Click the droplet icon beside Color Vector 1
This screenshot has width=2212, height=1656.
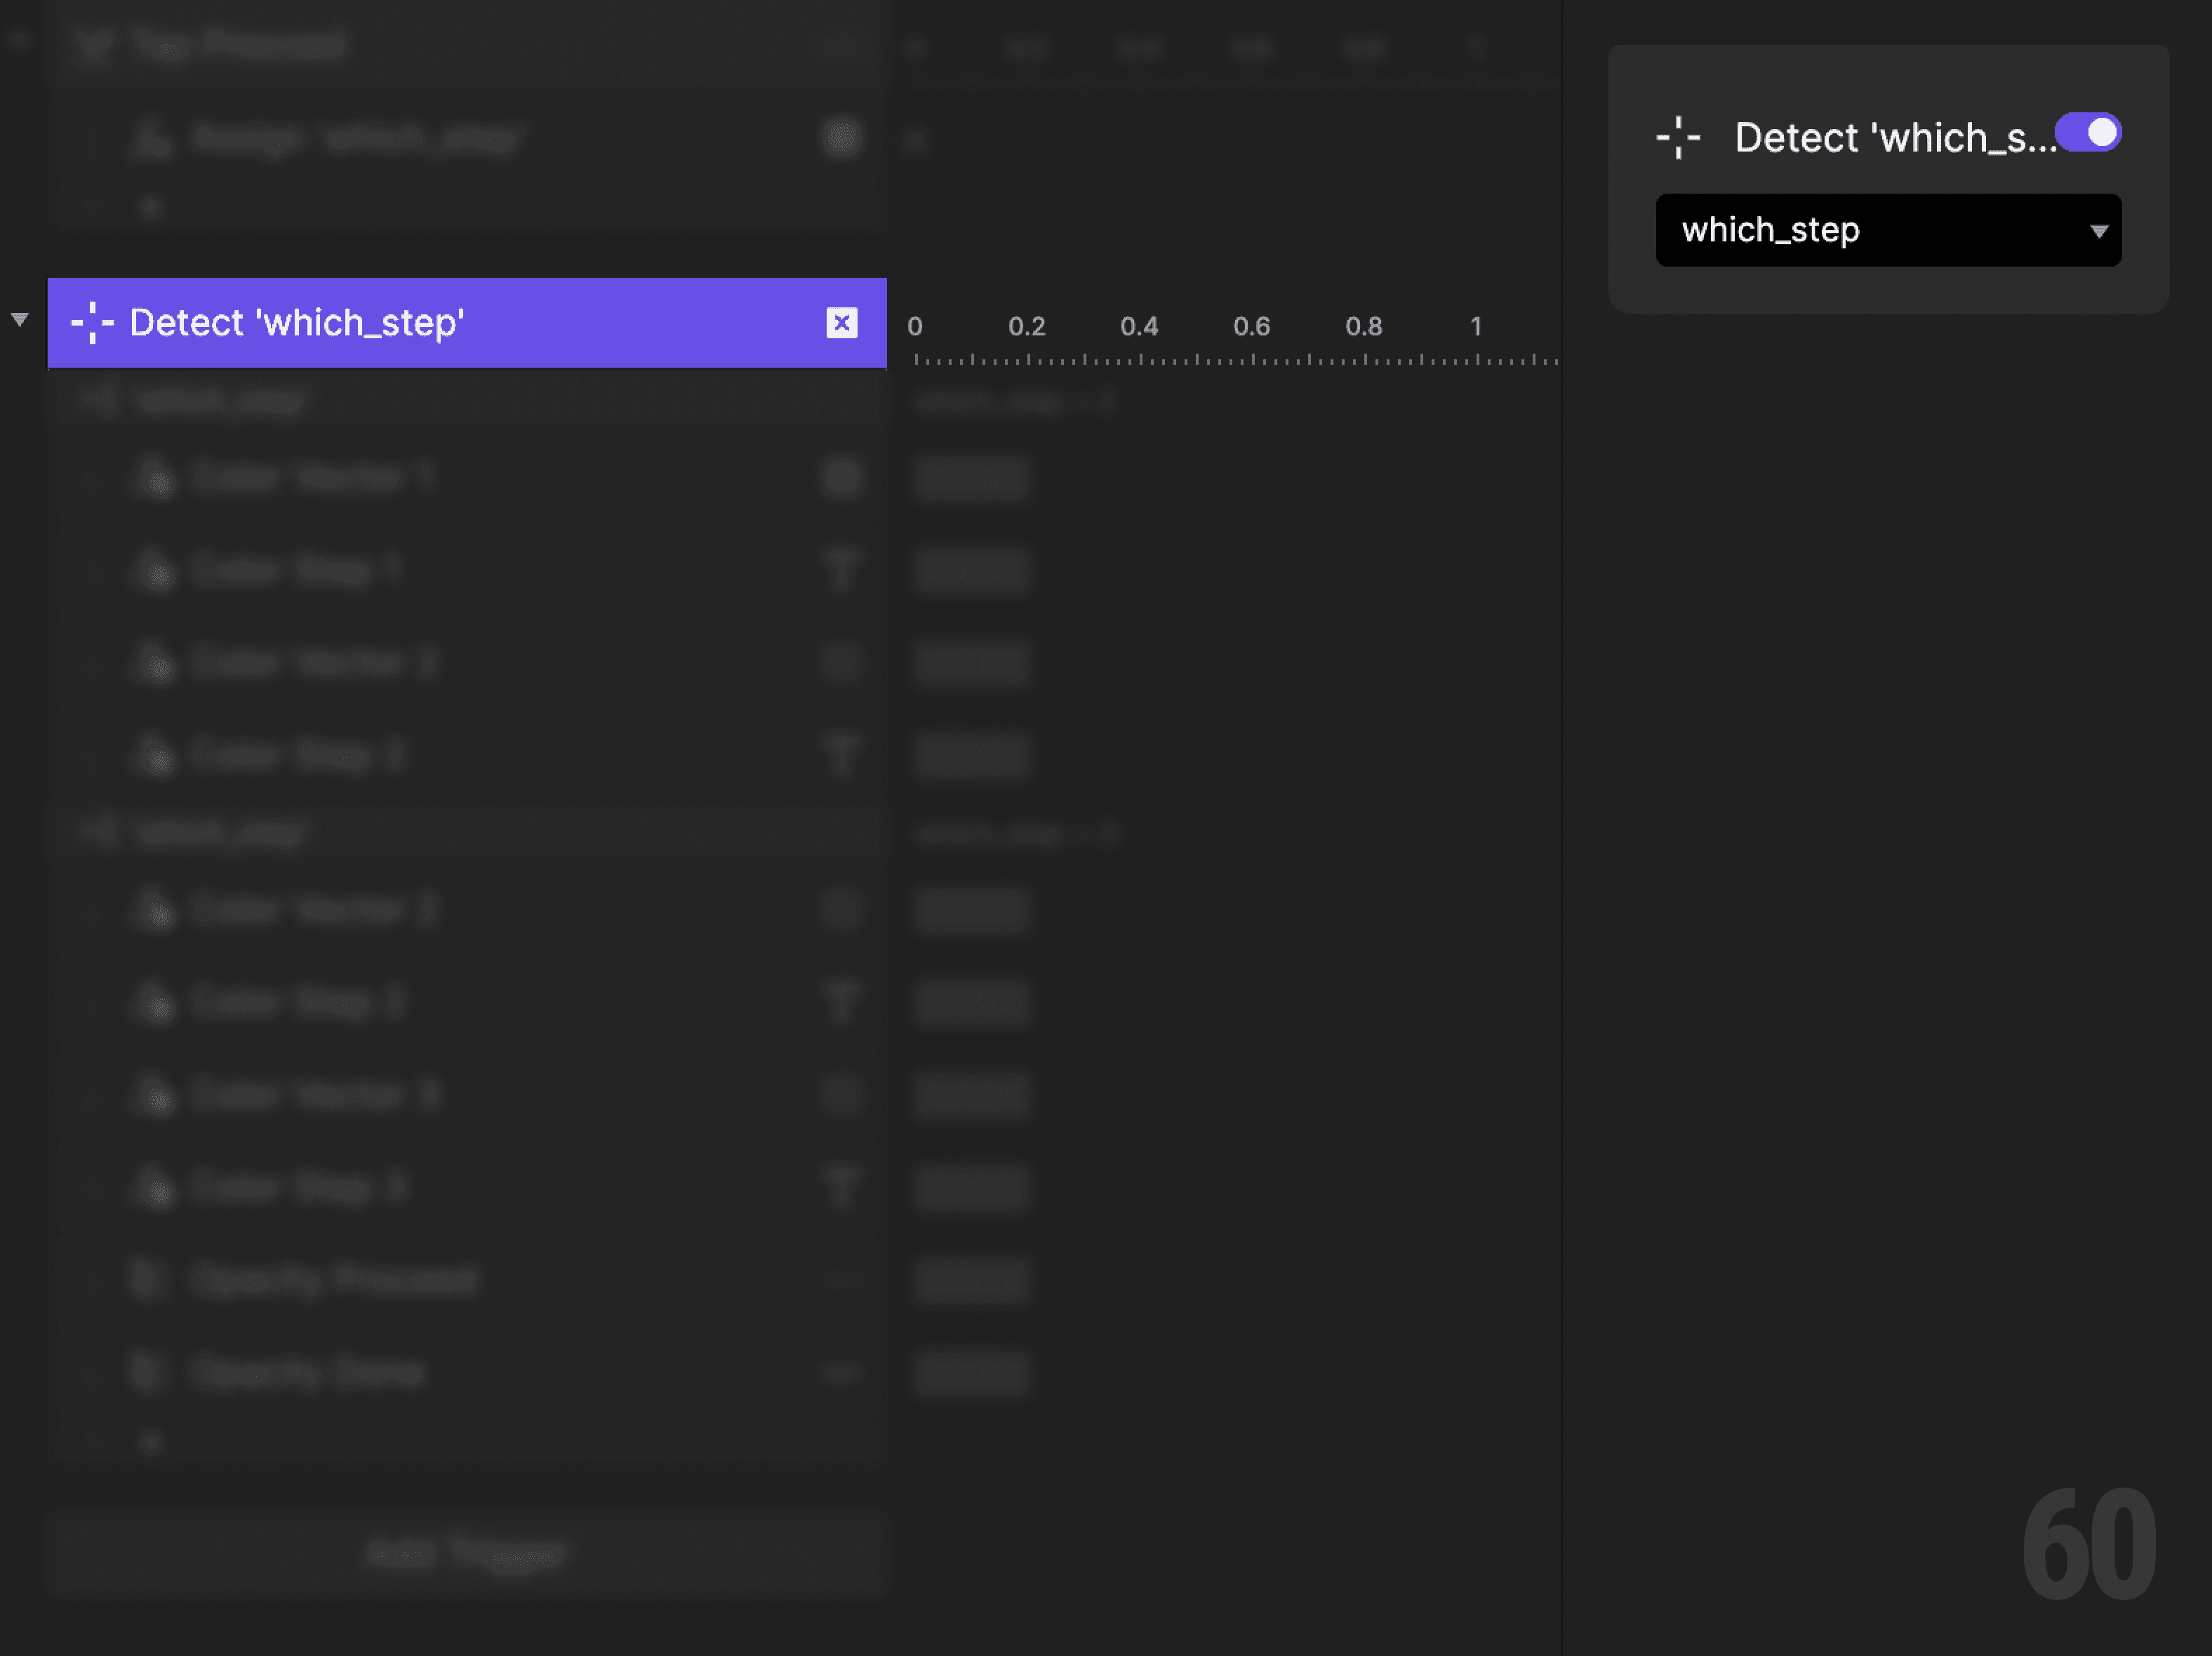pyautogui.click(x=155, y=478)
